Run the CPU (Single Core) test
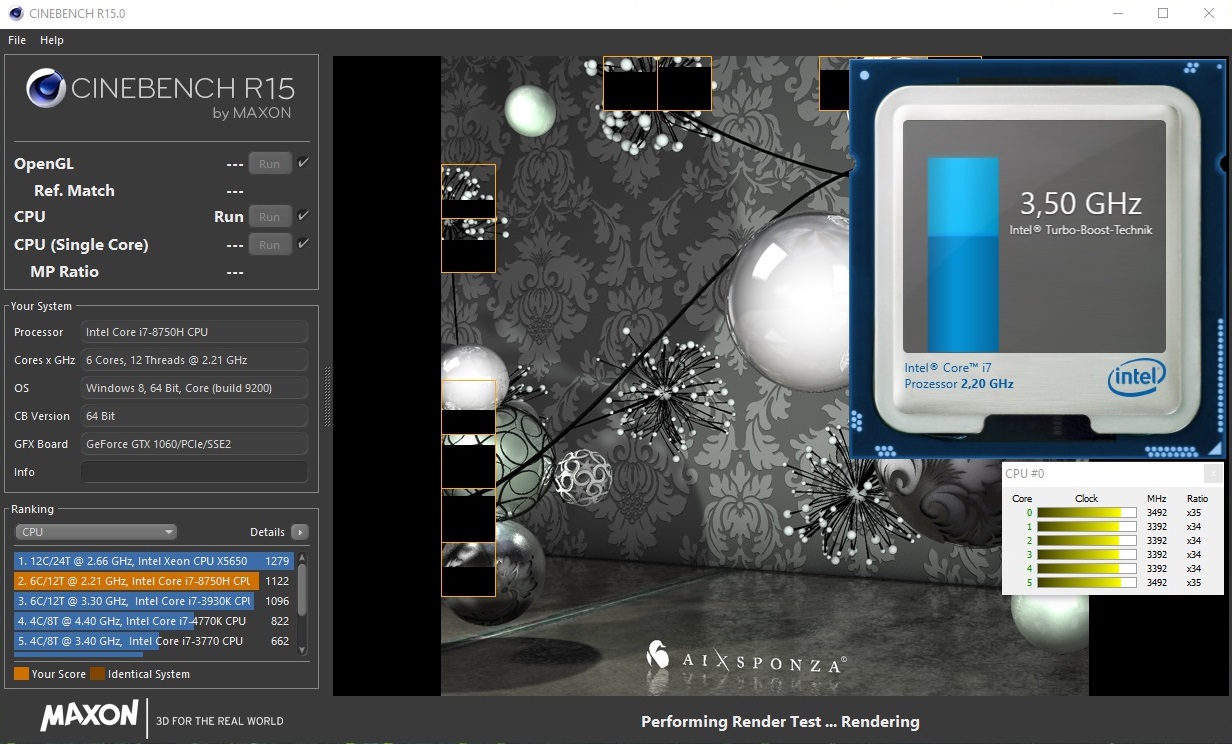The image size is (1232, 744). [270, 244]
